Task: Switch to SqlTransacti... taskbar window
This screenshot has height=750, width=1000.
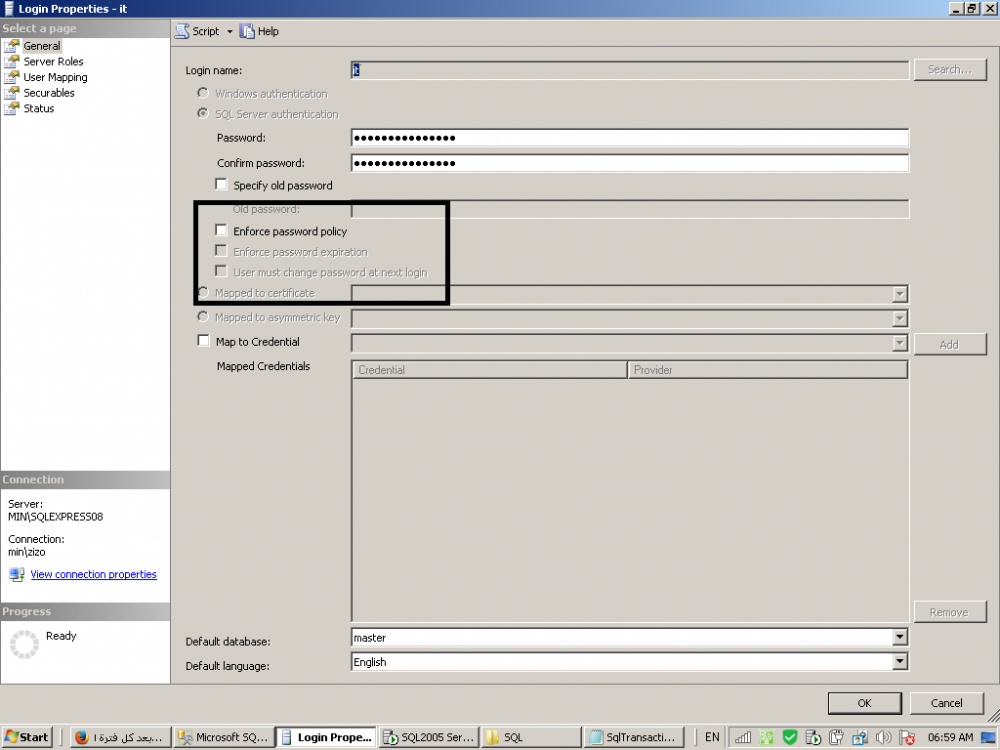Action: (634, 737)
